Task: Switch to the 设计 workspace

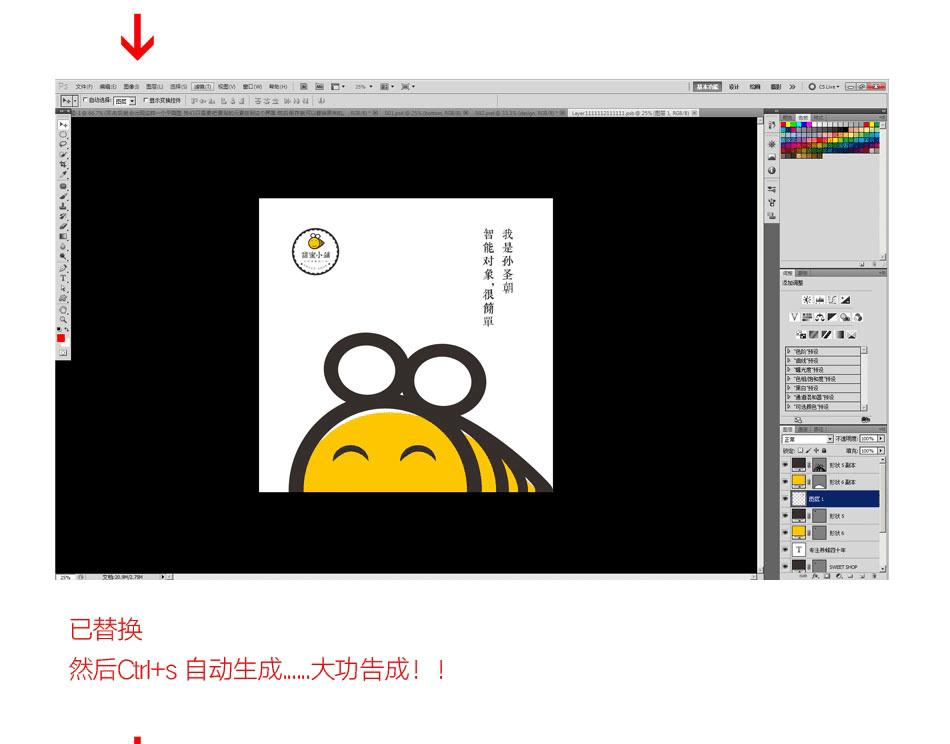Action: point(734,87)
